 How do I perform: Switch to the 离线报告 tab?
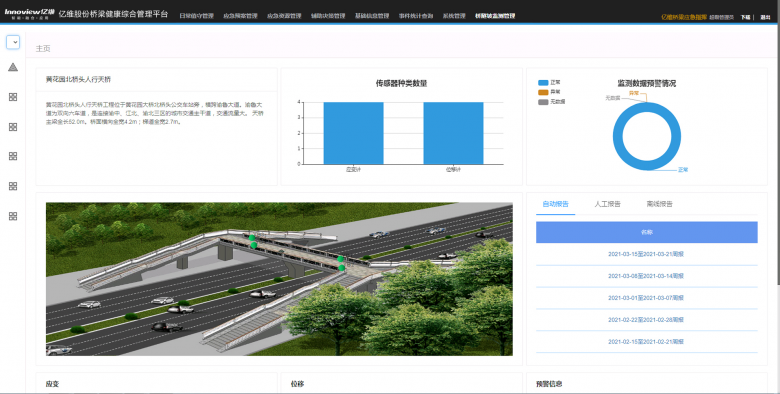pos(660,204)
